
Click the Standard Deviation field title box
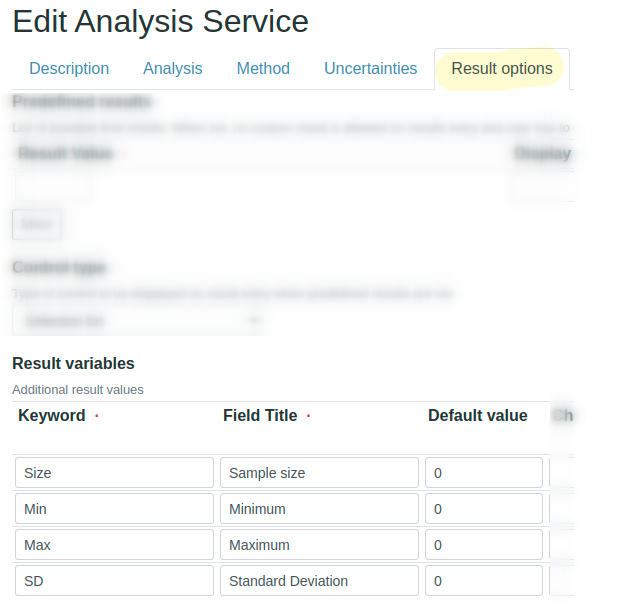(319, 581)
